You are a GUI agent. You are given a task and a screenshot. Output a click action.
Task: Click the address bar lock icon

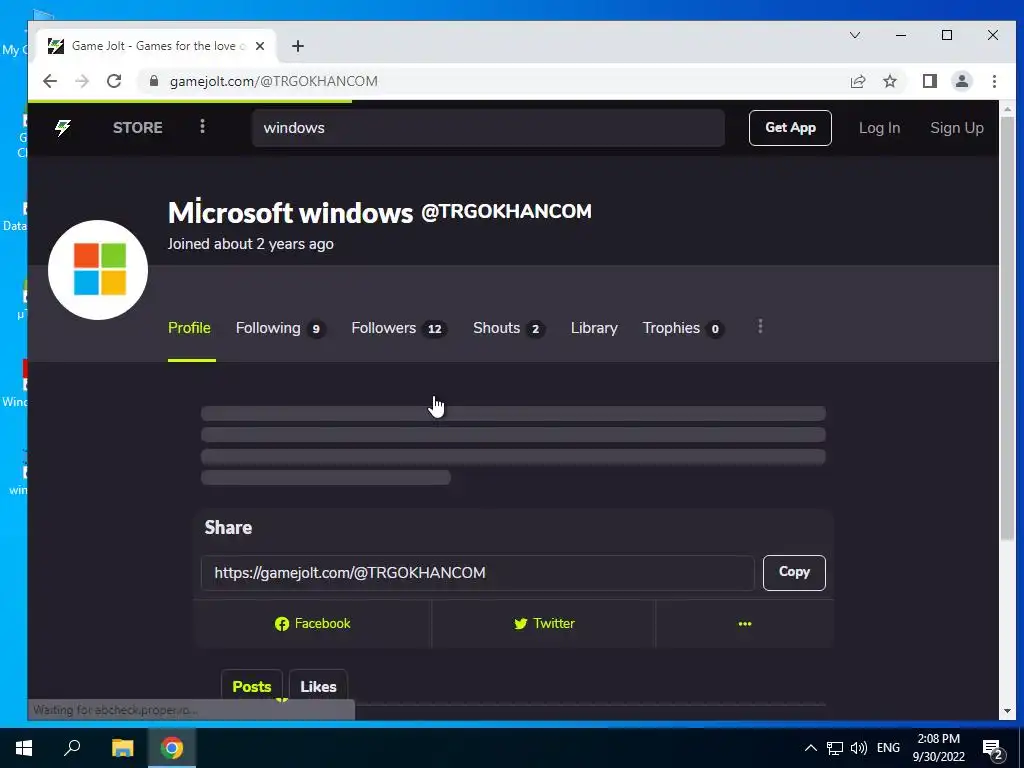(154, 81)
